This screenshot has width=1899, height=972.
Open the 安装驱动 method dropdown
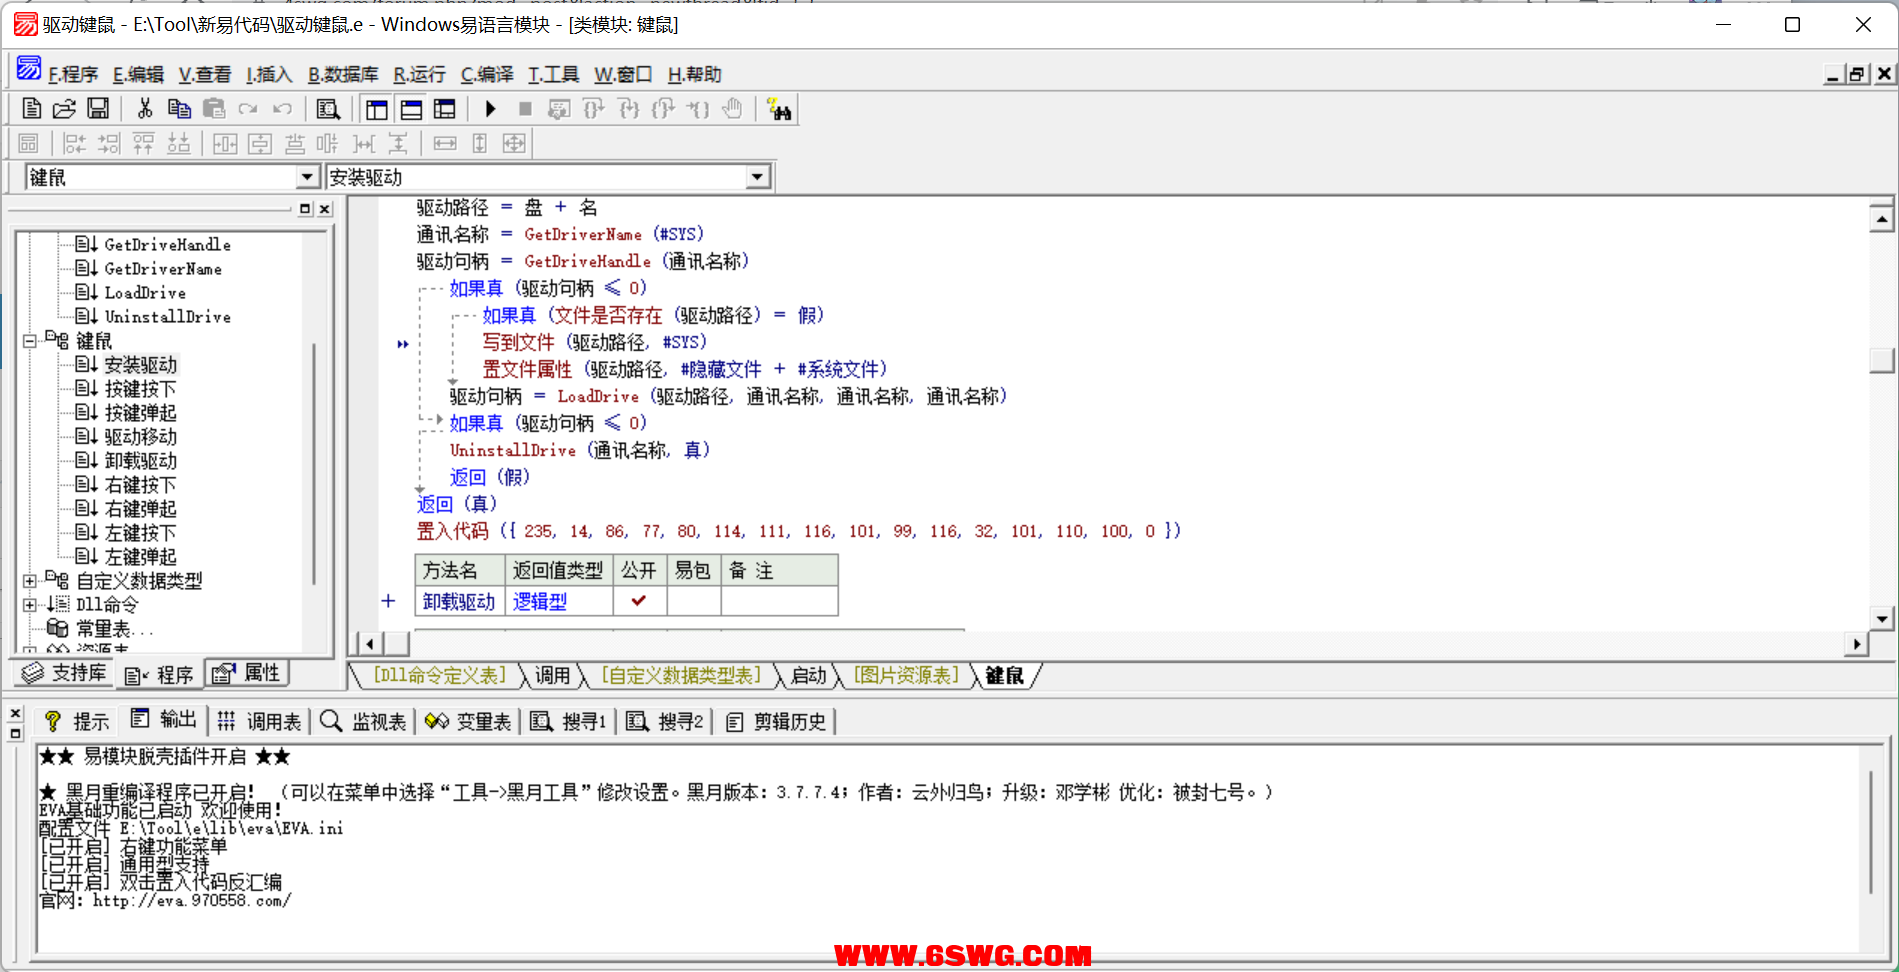[757, 177]
